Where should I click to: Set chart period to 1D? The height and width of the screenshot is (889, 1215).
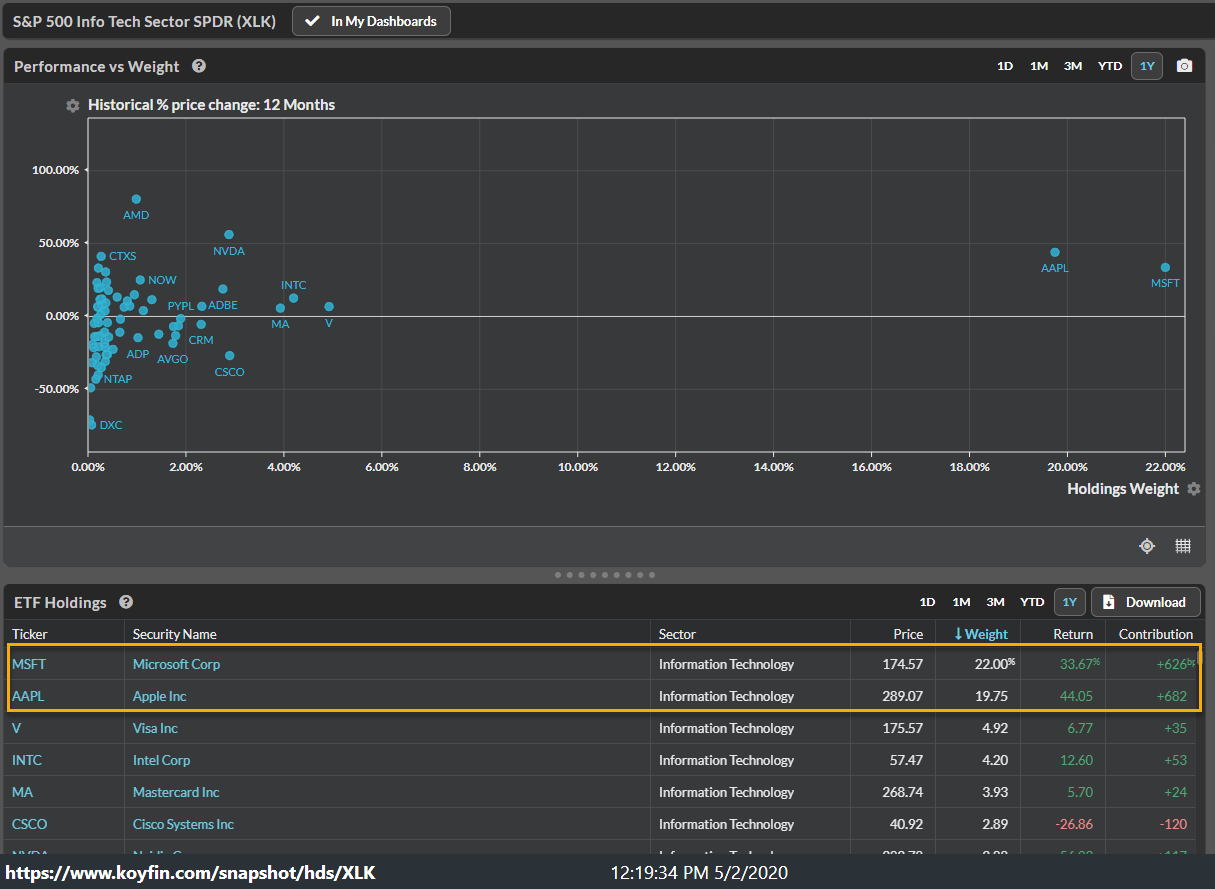(1005, 66)
